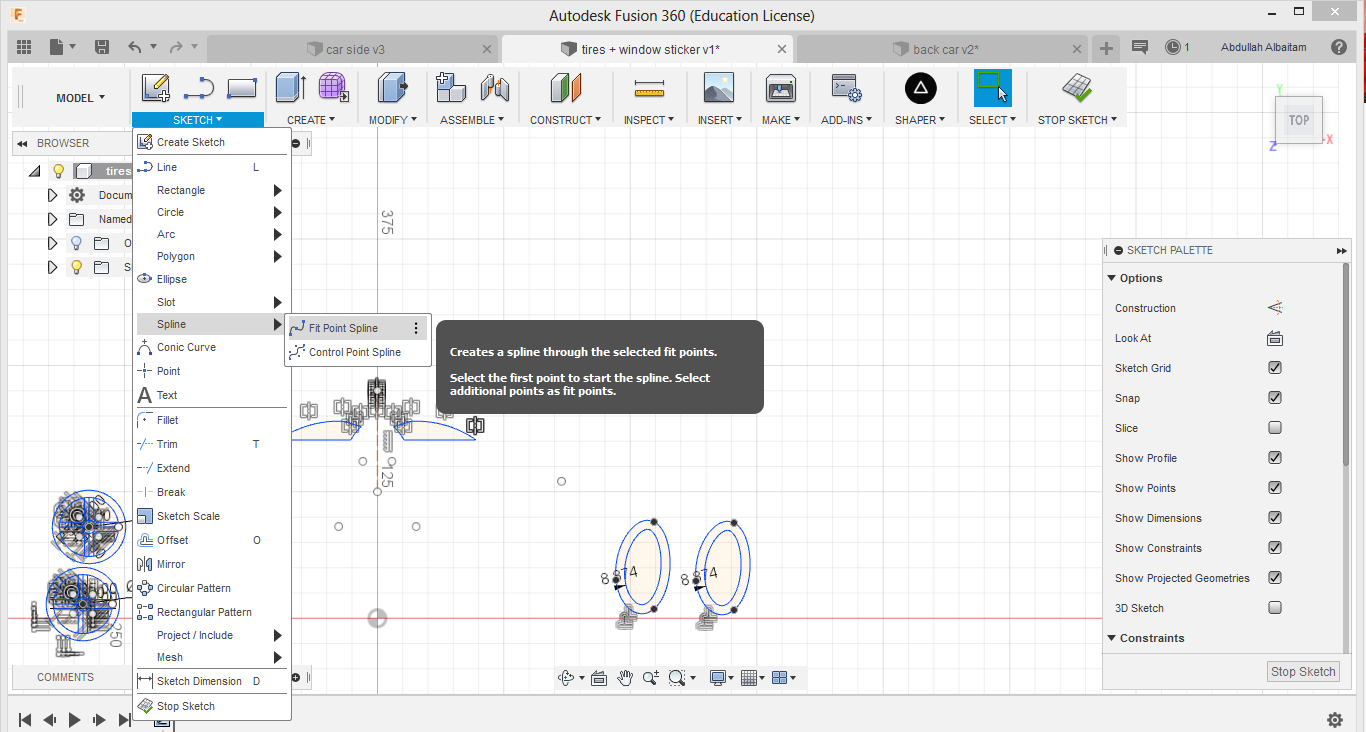1366x732 pixels.
Task: Open the data panel grid icon
Action: coord(24,47)
